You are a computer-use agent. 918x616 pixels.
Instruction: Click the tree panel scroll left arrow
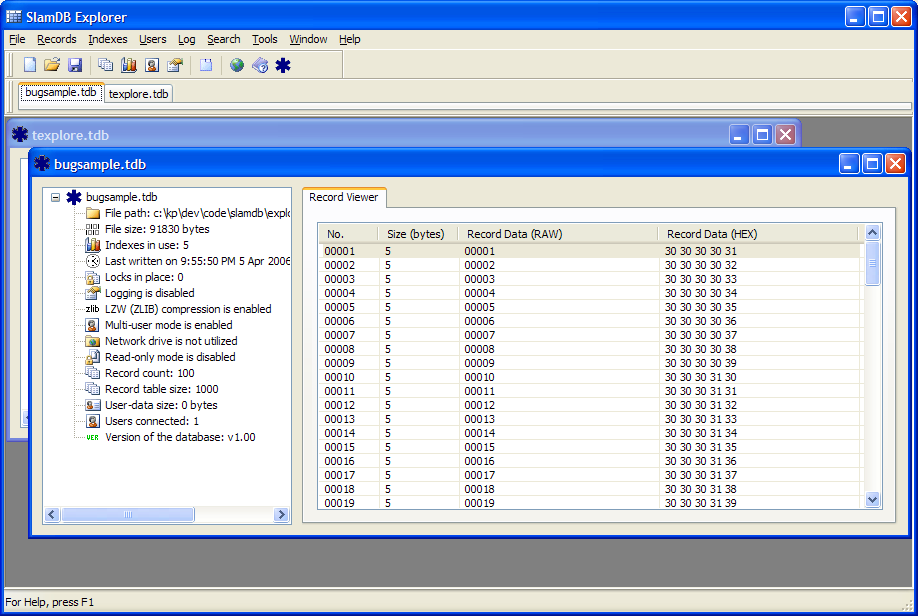pos(52,515)
